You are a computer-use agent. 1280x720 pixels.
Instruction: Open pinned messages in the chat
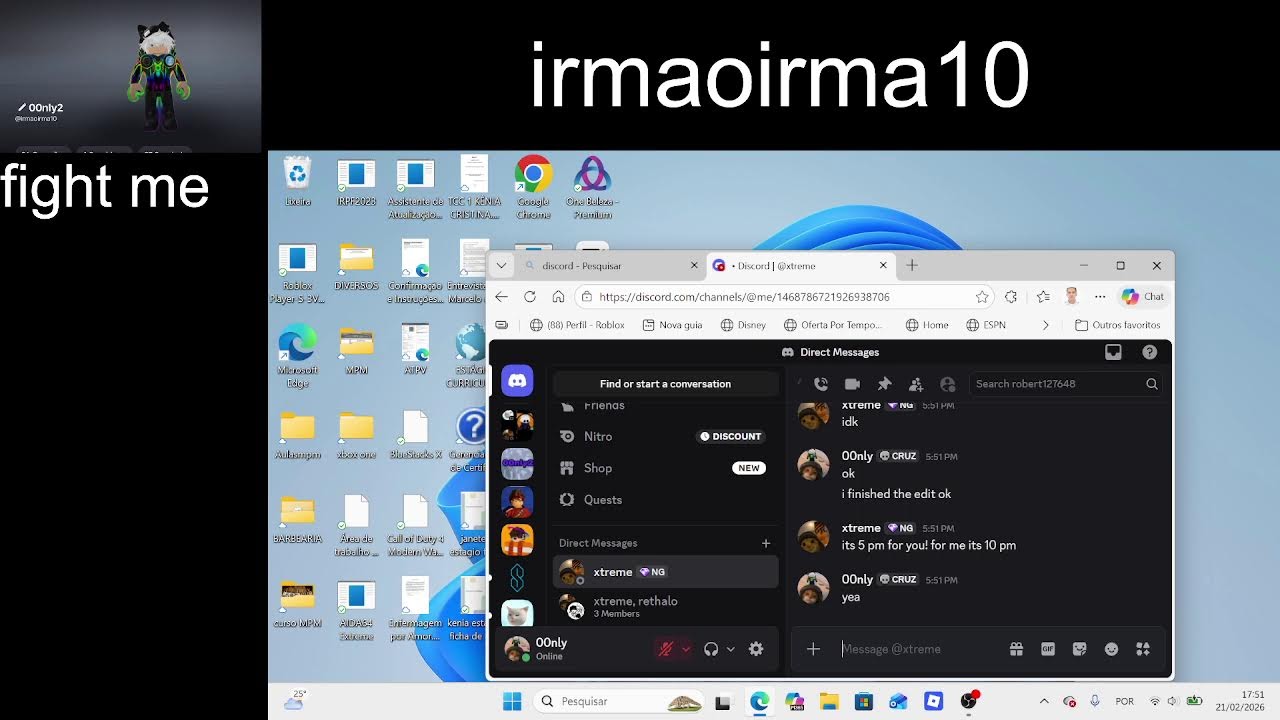tap(884, 384)
